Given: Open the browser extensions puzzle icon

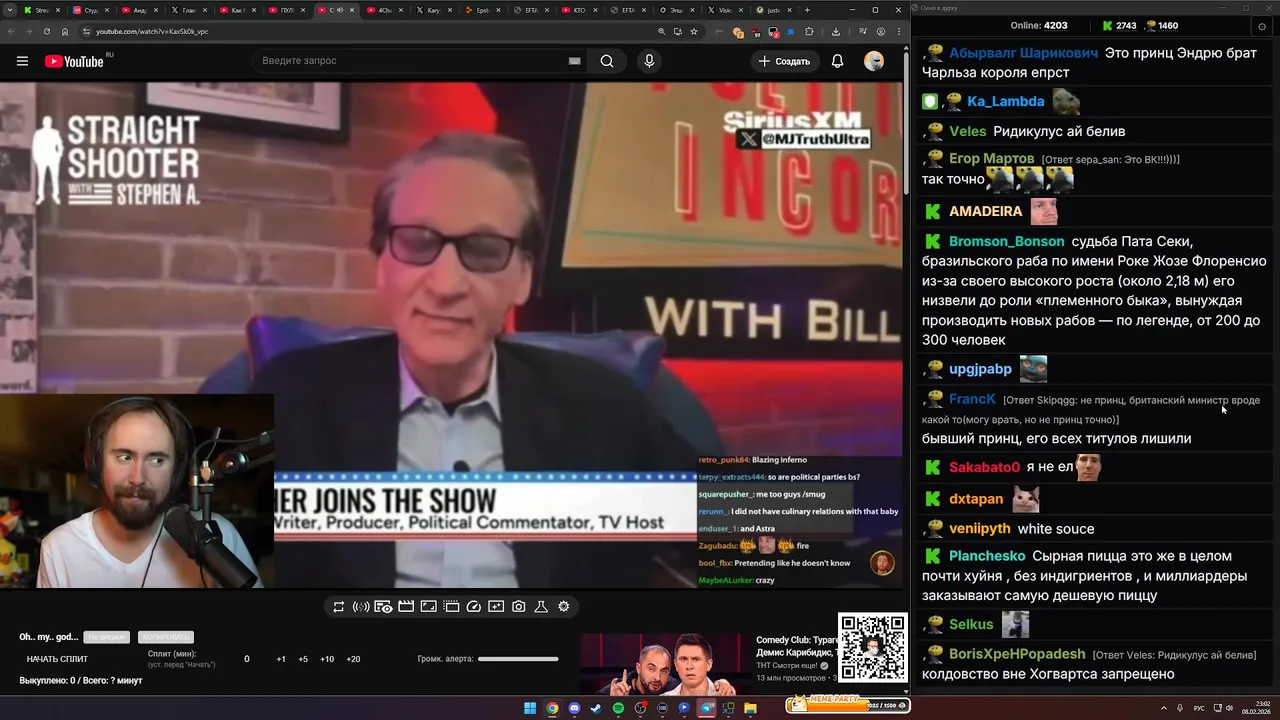Looking at the screenshot, I should pos(809,31).
